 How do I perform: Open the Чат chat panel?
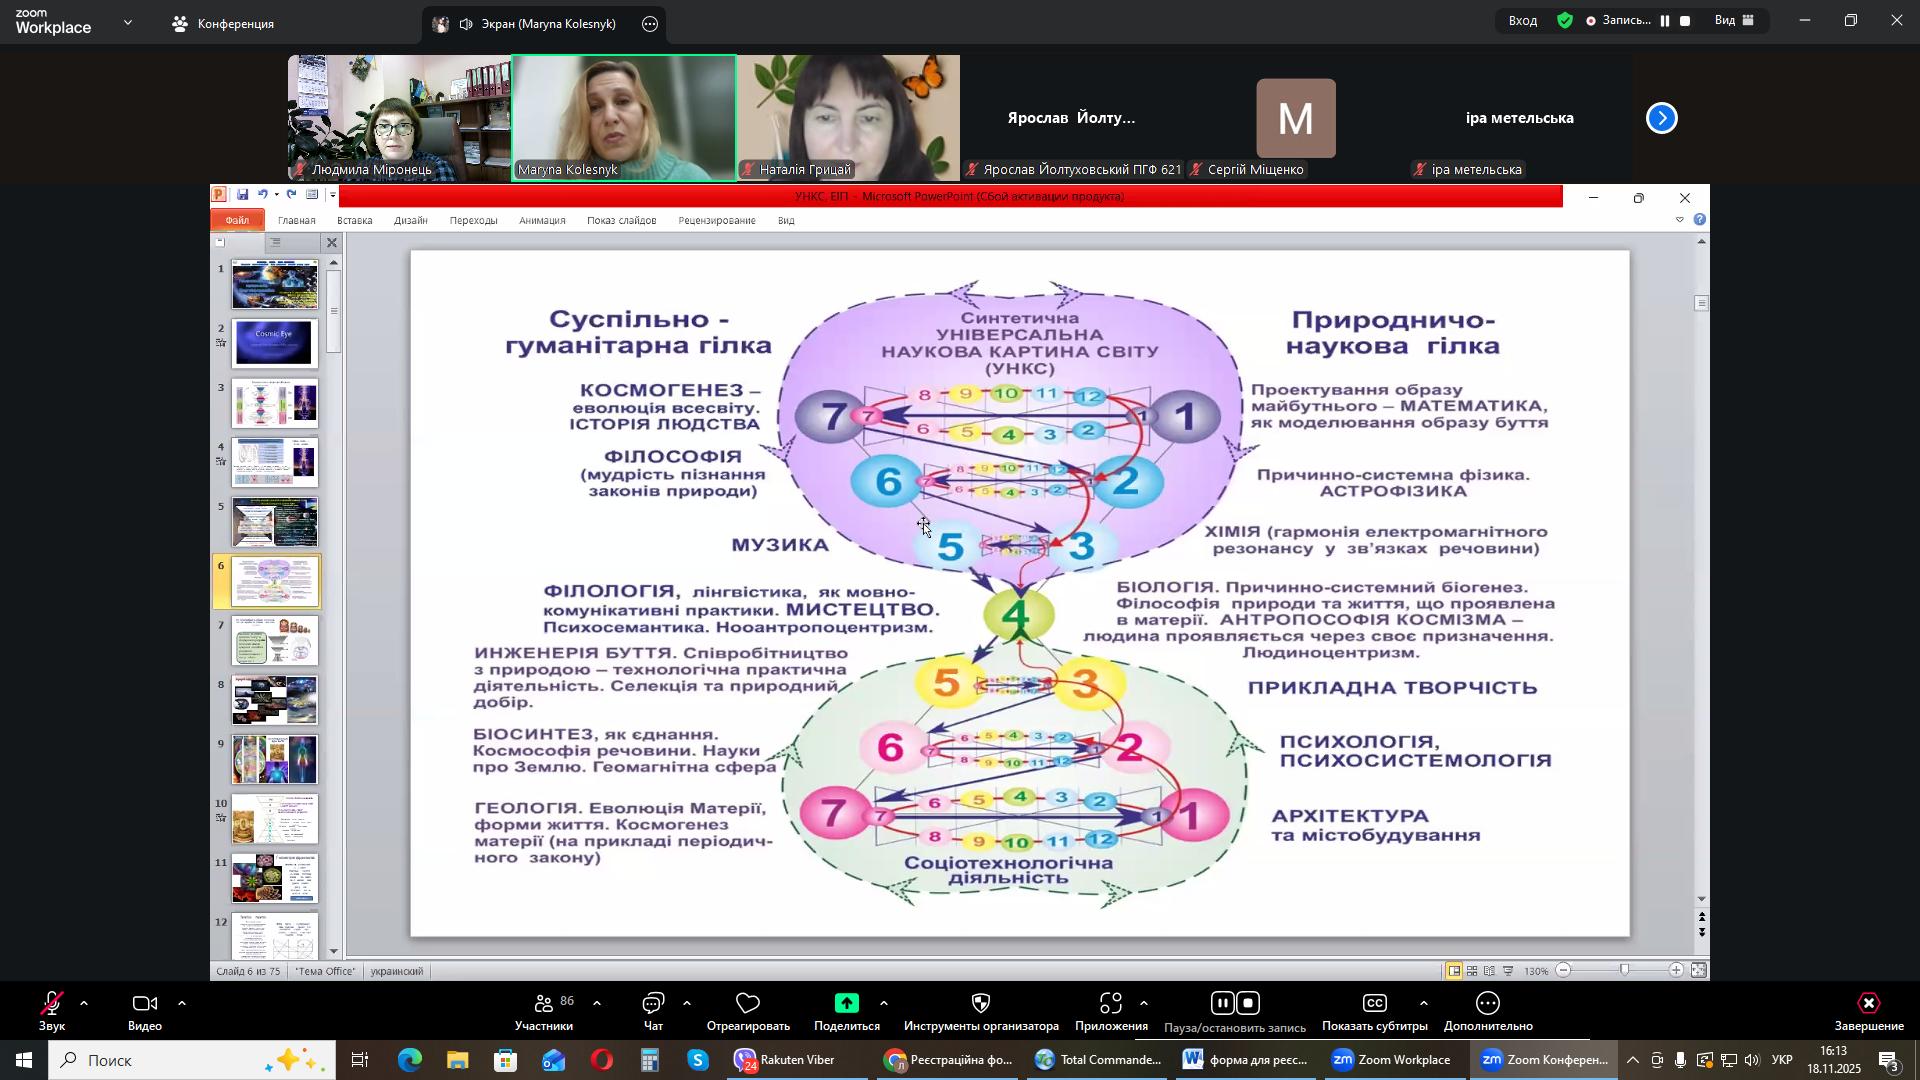coord(653,1005)
